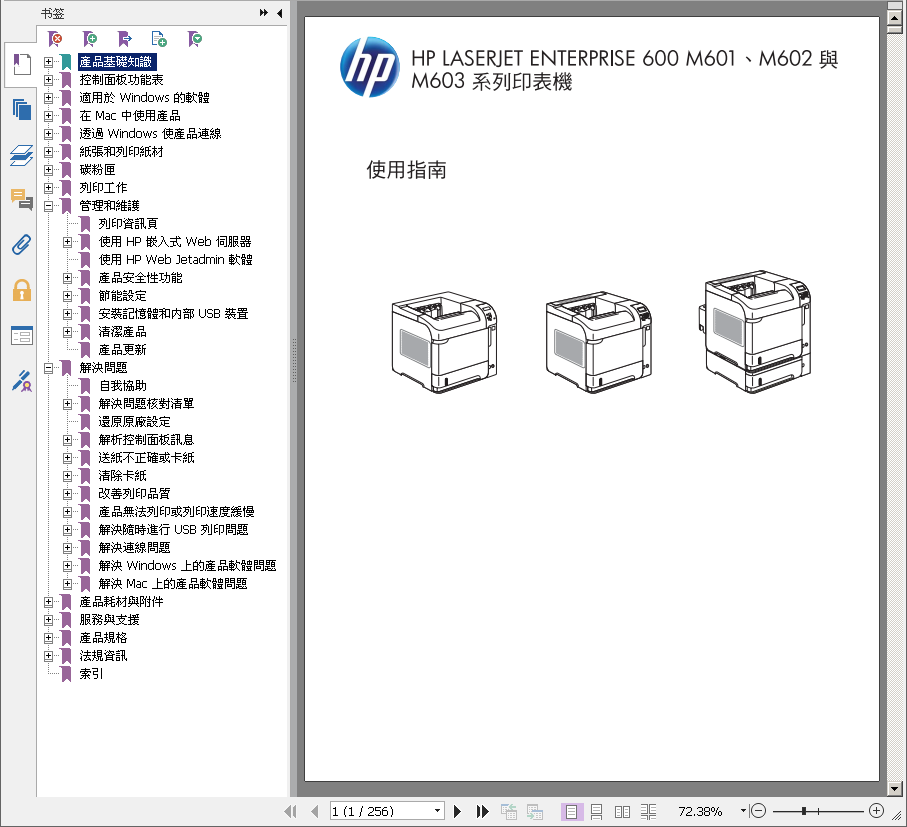Image resolution: width=907 pixels, height=827 pixels.
Task: Open the digital Signatures panel
Action: tap(21, 381)
